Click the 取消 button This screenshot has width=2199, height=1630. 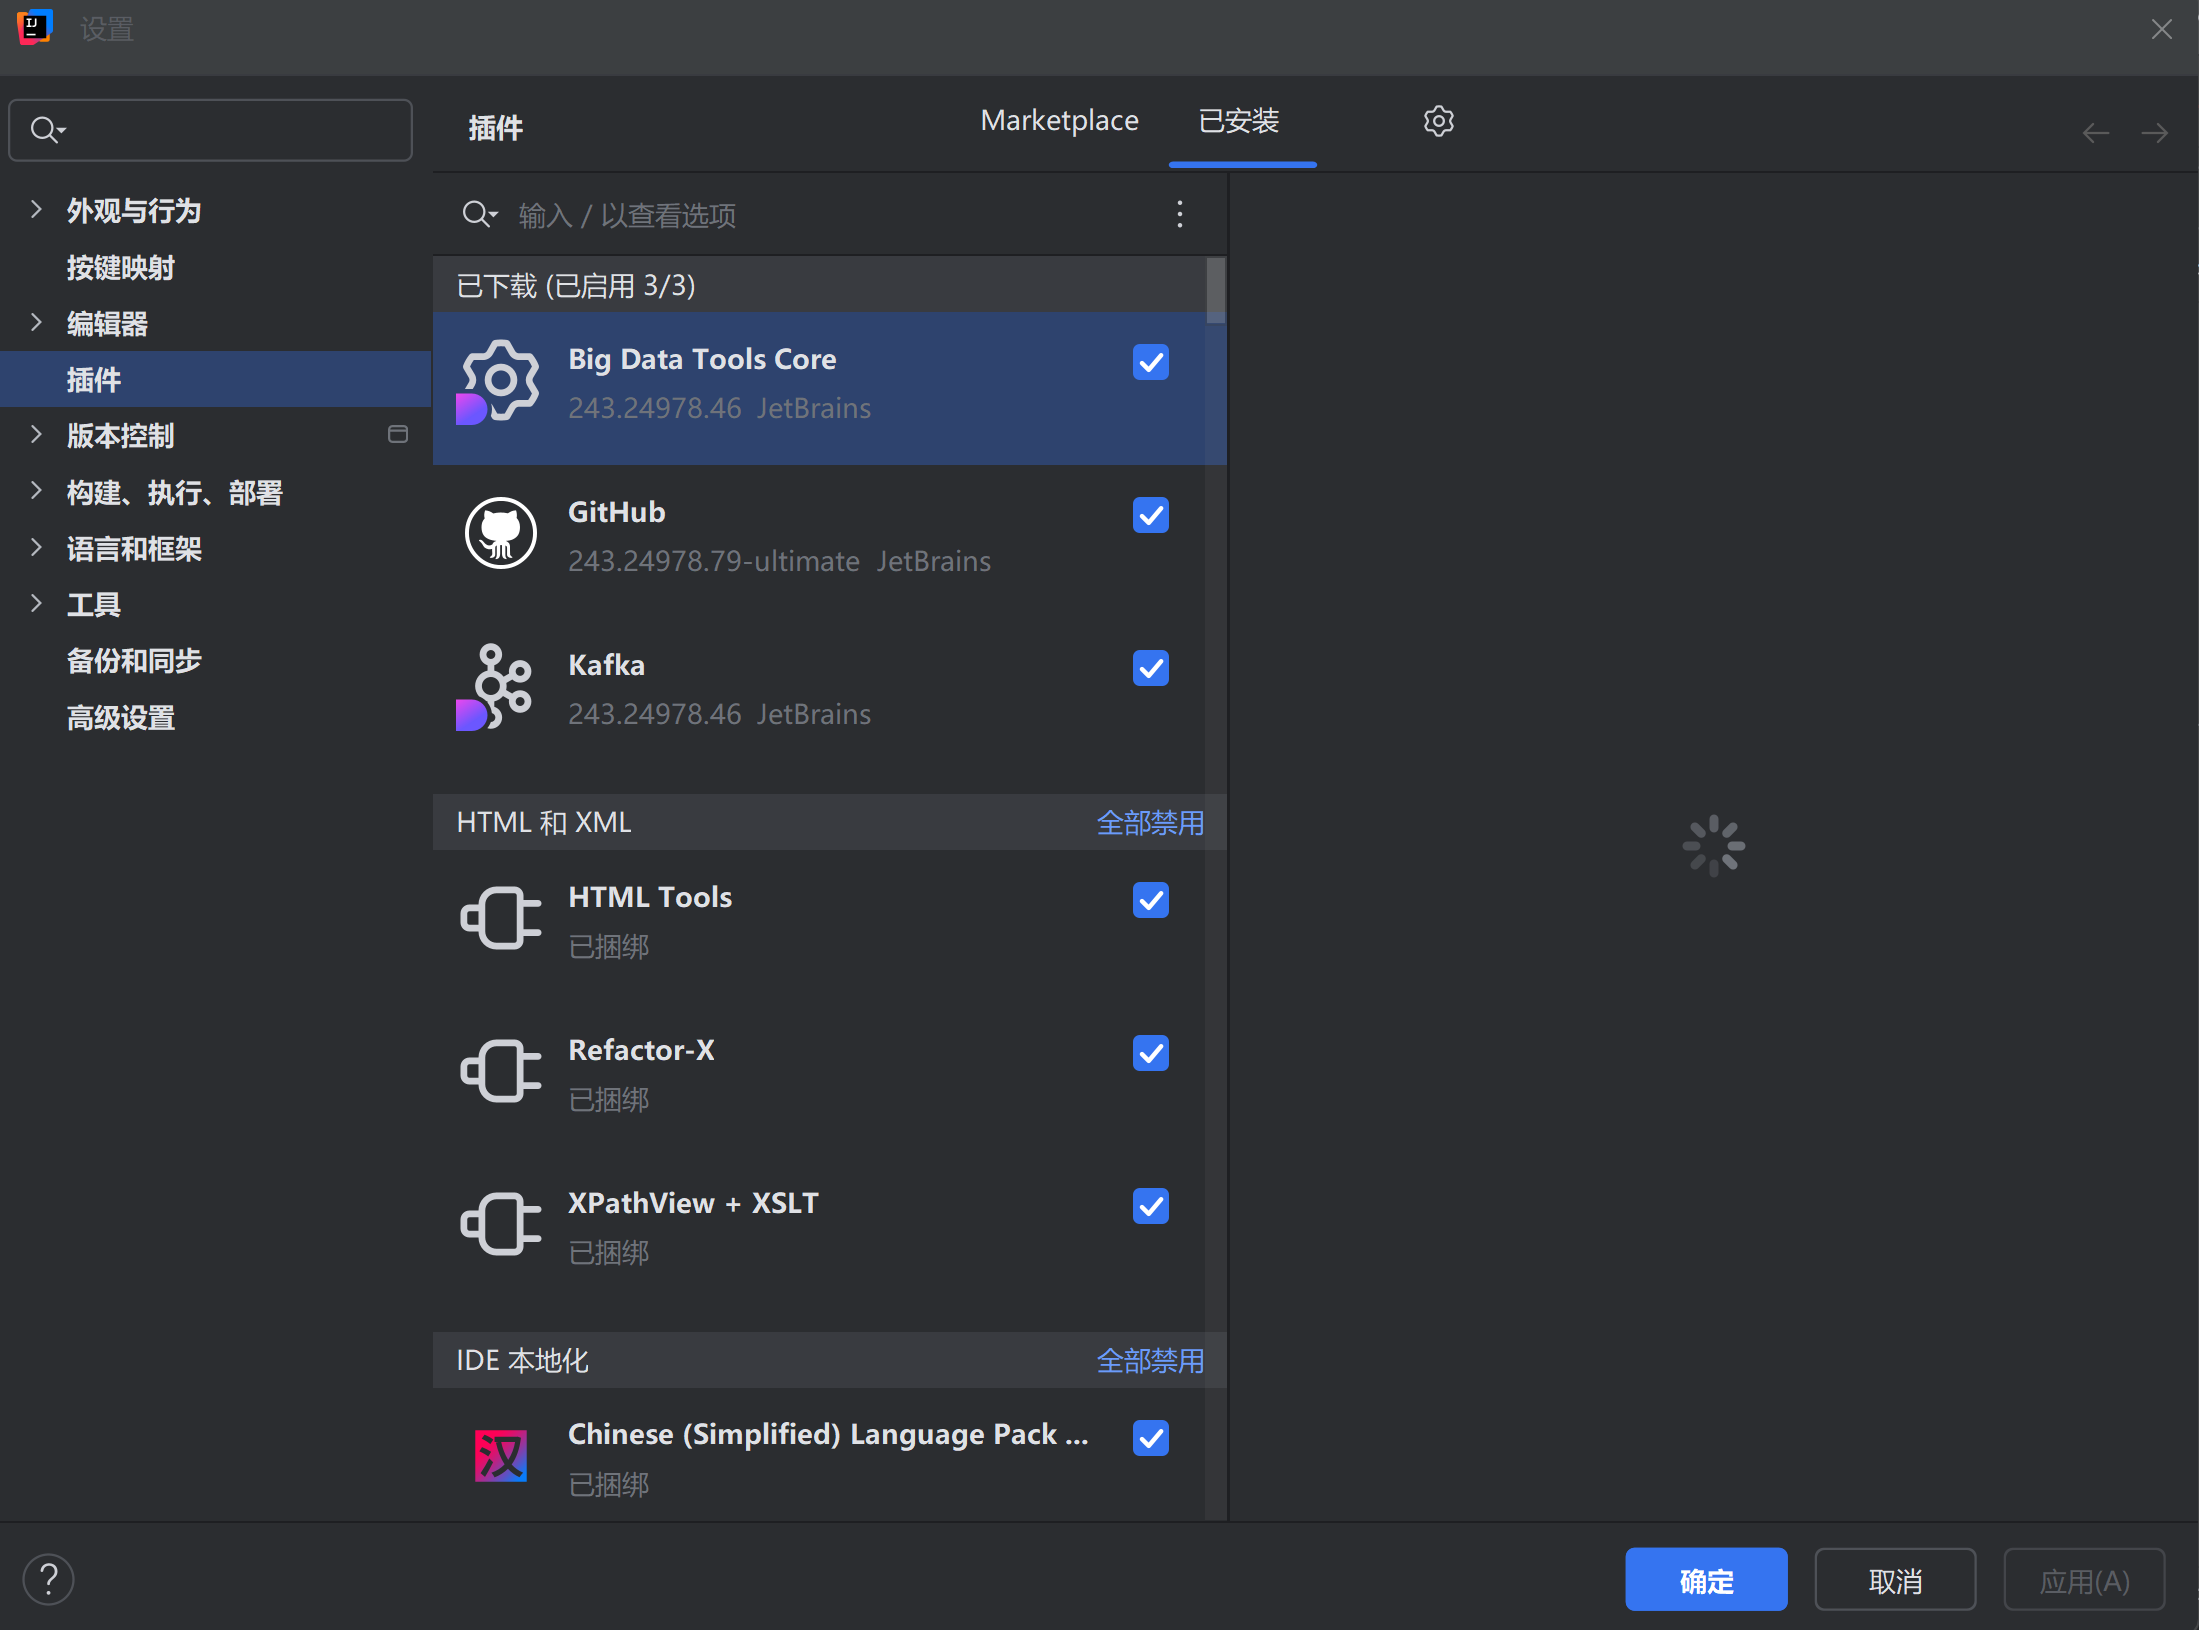point(1895,1580)
